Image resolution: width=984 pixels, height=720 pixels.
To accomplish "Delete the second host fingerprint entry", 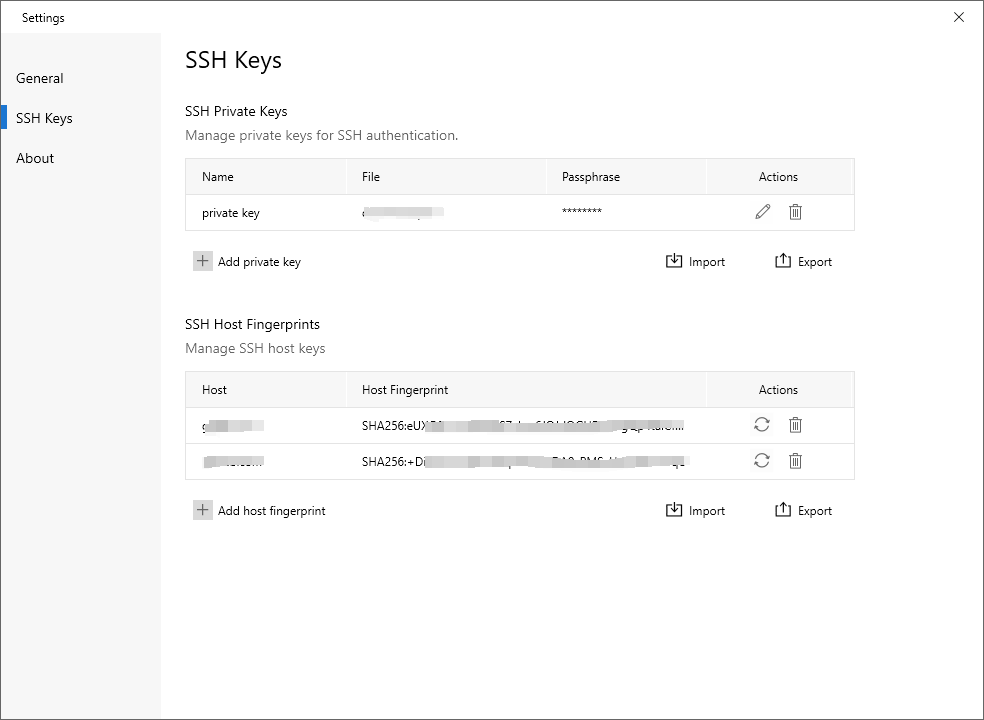I will pyautogui.click(x=795, y=461).
